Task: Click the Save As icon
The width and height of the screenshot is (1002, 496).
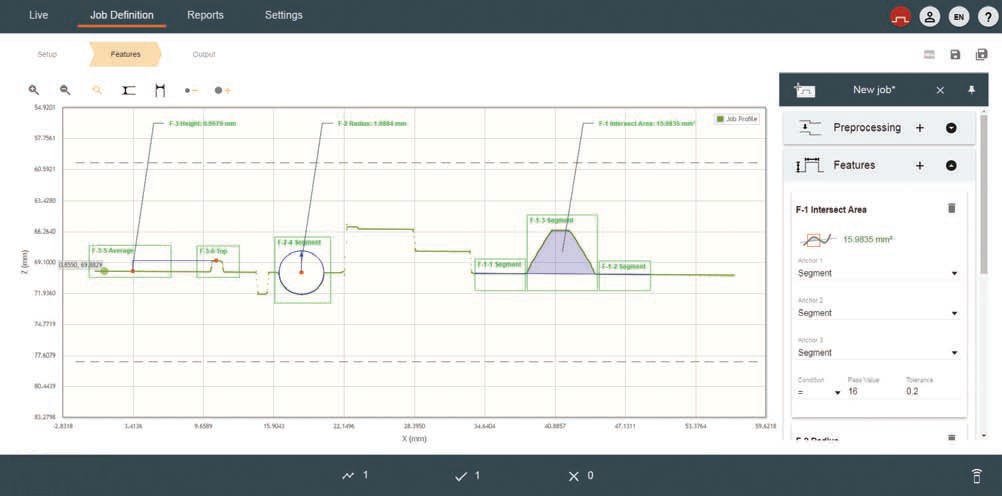Action: pyautogui.click(x=982, y=55)
